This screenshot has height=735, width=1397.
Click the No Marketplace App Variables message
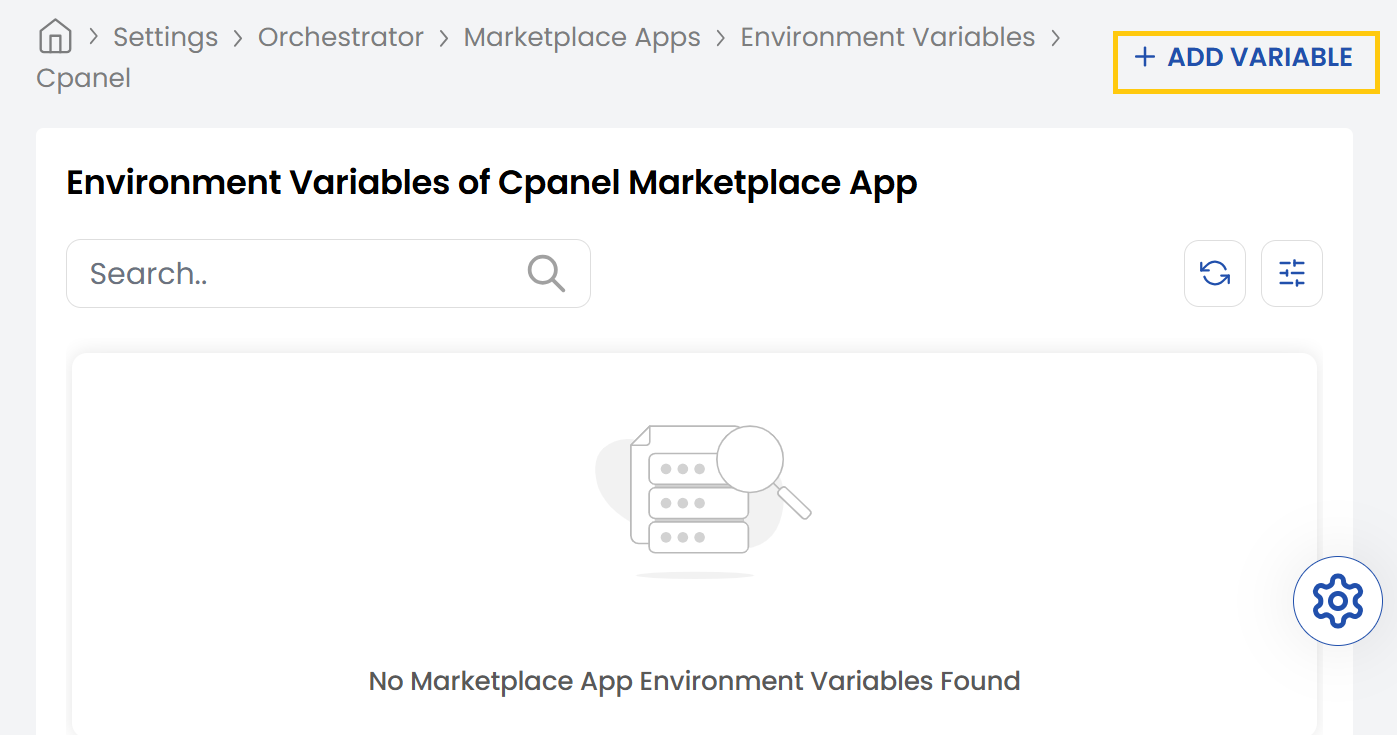694,681
